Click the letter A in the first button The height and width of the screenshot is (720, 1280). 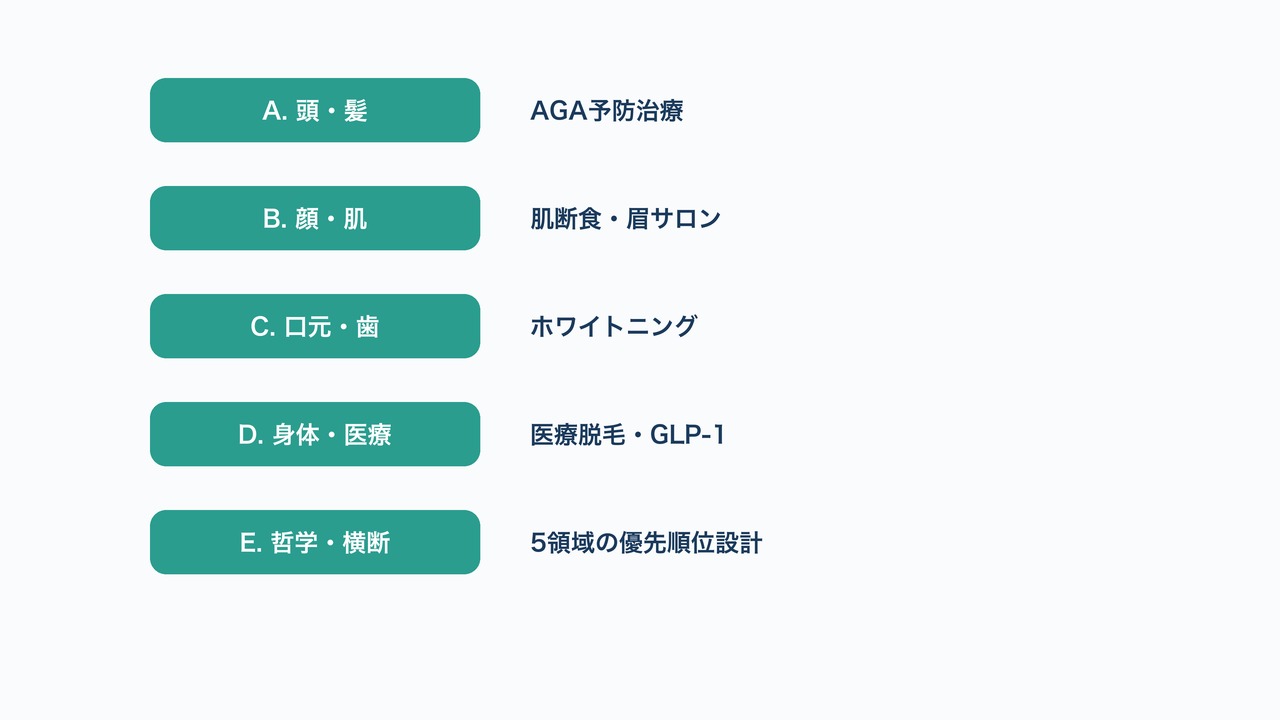click(x=272, y=111)
